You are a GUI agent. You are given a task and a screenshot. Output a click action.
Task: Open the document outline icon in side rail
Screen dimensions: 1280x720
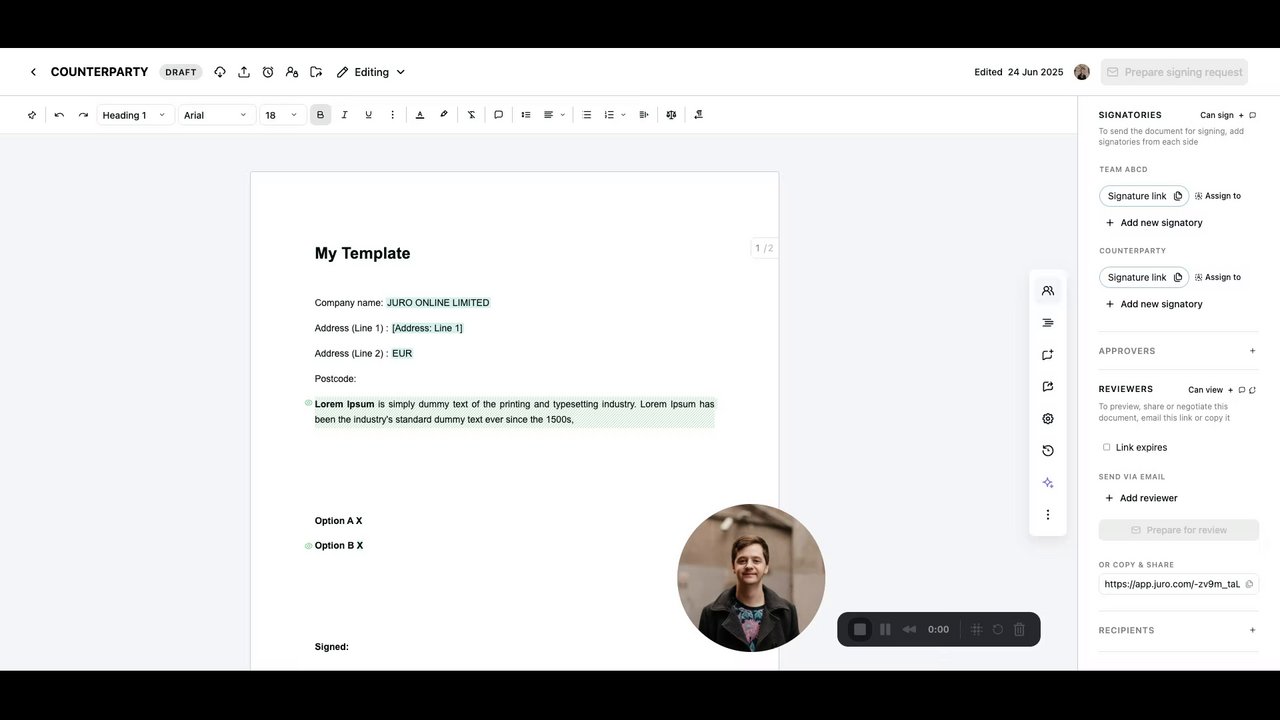[1048, 323]
